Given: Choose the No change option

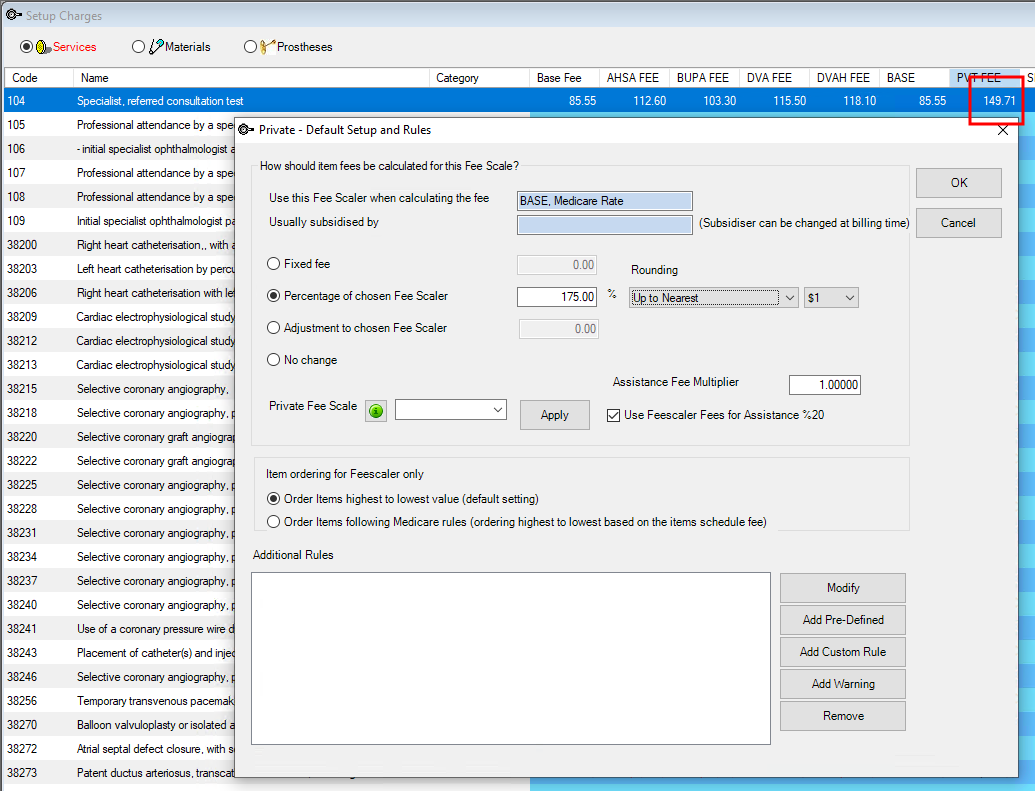Looking at the screenshot, I should tap(273, 360).
